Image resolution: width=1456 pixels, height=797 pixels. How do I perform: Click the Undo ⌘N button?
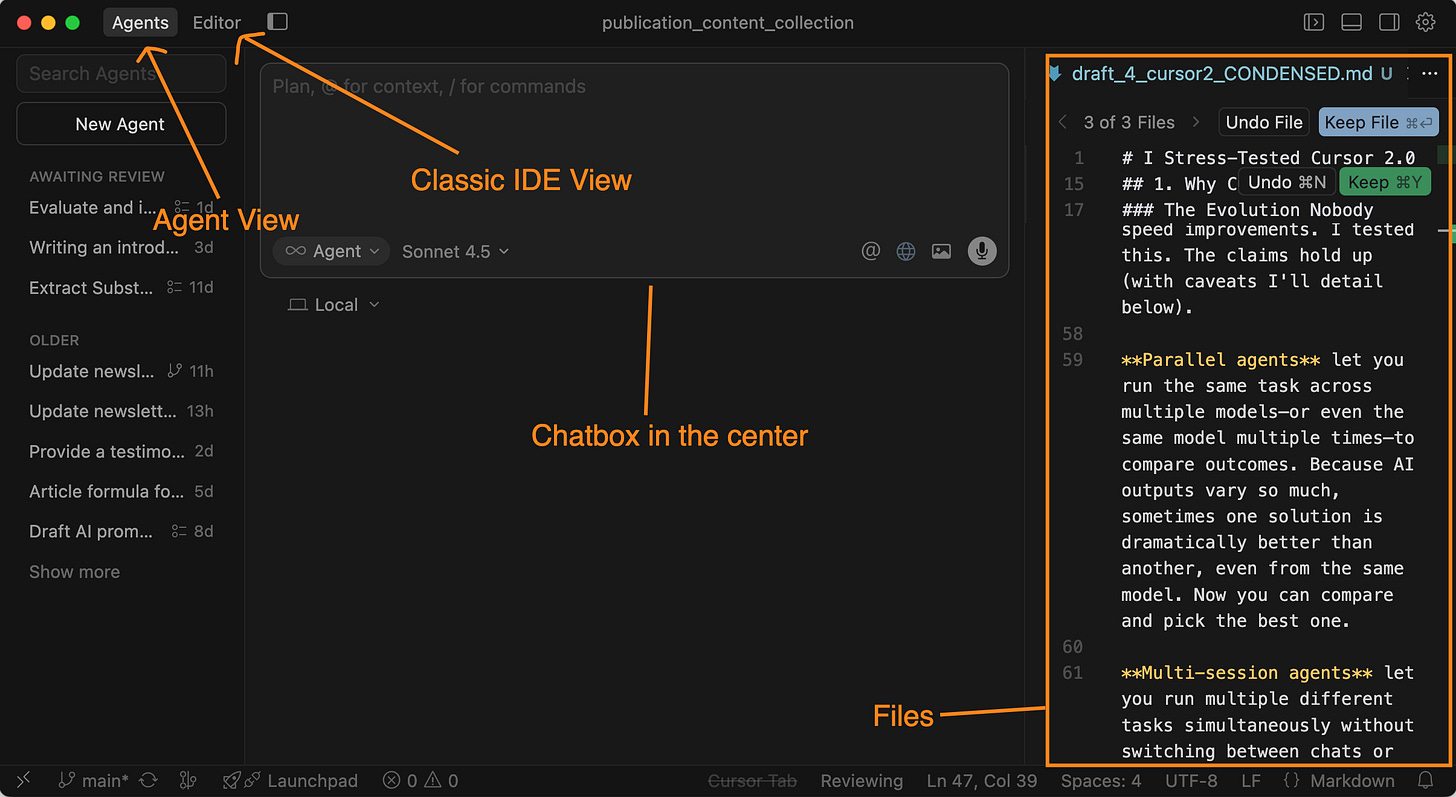tap(1287, 182)
